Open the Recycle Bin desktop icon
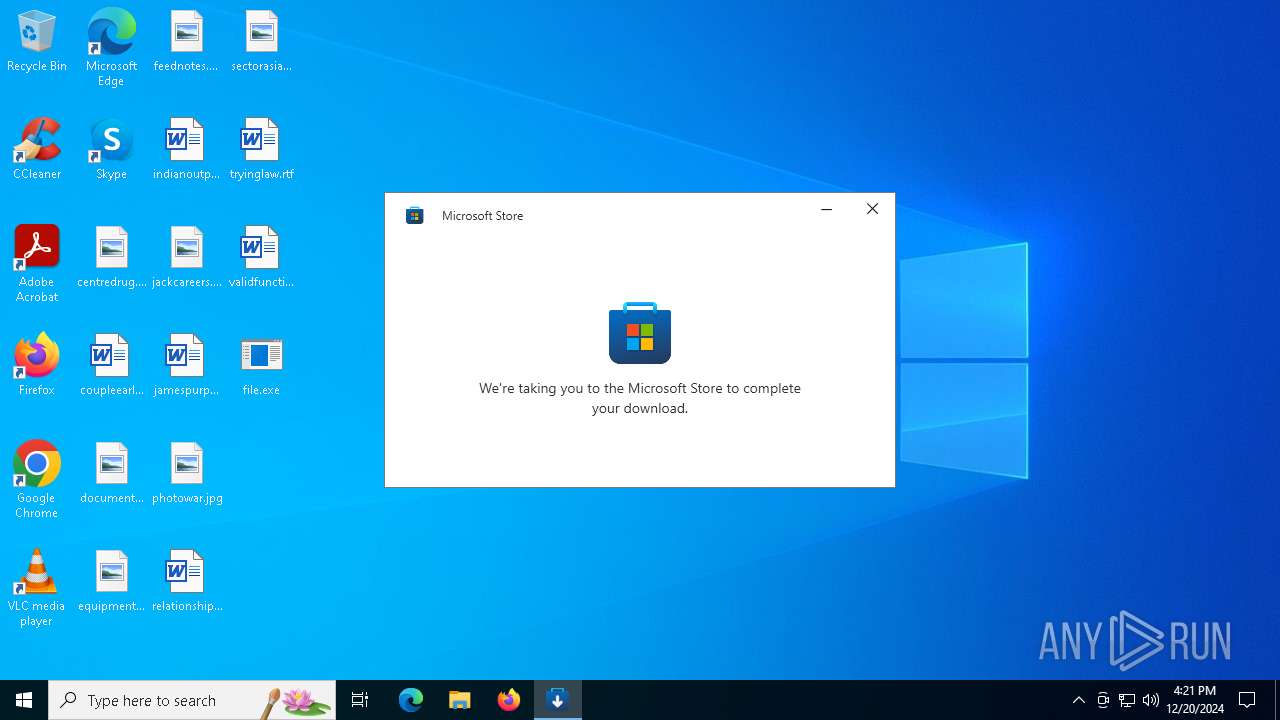1280x720 pixels. click(x=37, y=42)
